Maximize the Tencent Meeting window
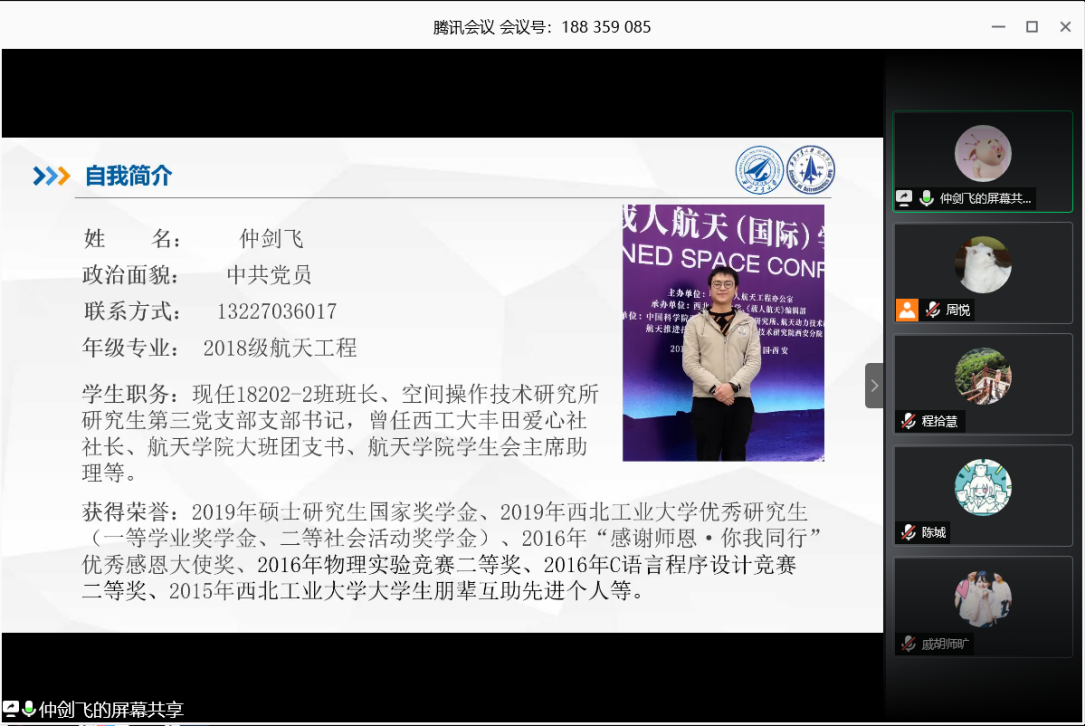Screen dimensions: 1085x726 pyautogui.click(x=1032, y=27)
